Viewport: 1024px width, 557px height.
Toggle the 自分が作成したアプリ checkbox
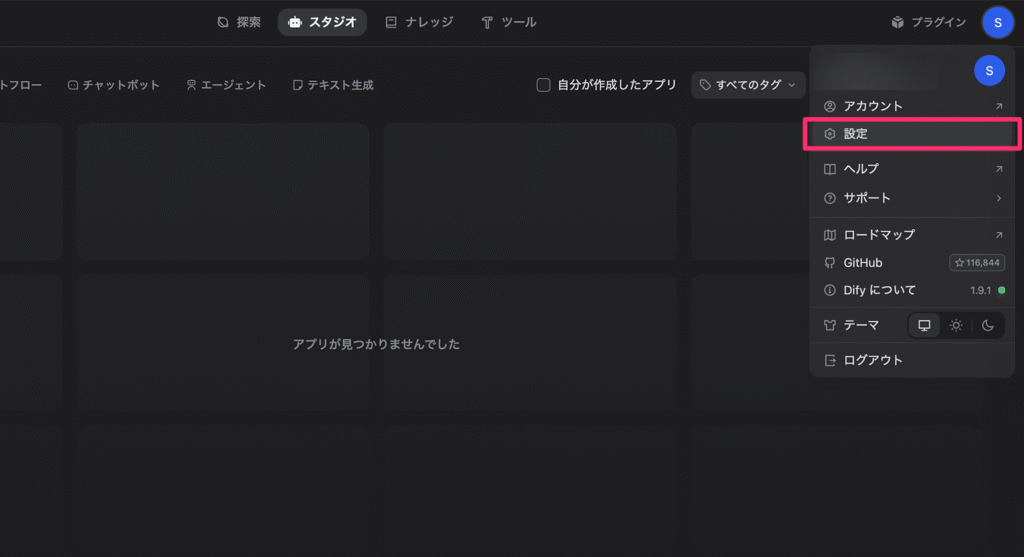point(544,85)
